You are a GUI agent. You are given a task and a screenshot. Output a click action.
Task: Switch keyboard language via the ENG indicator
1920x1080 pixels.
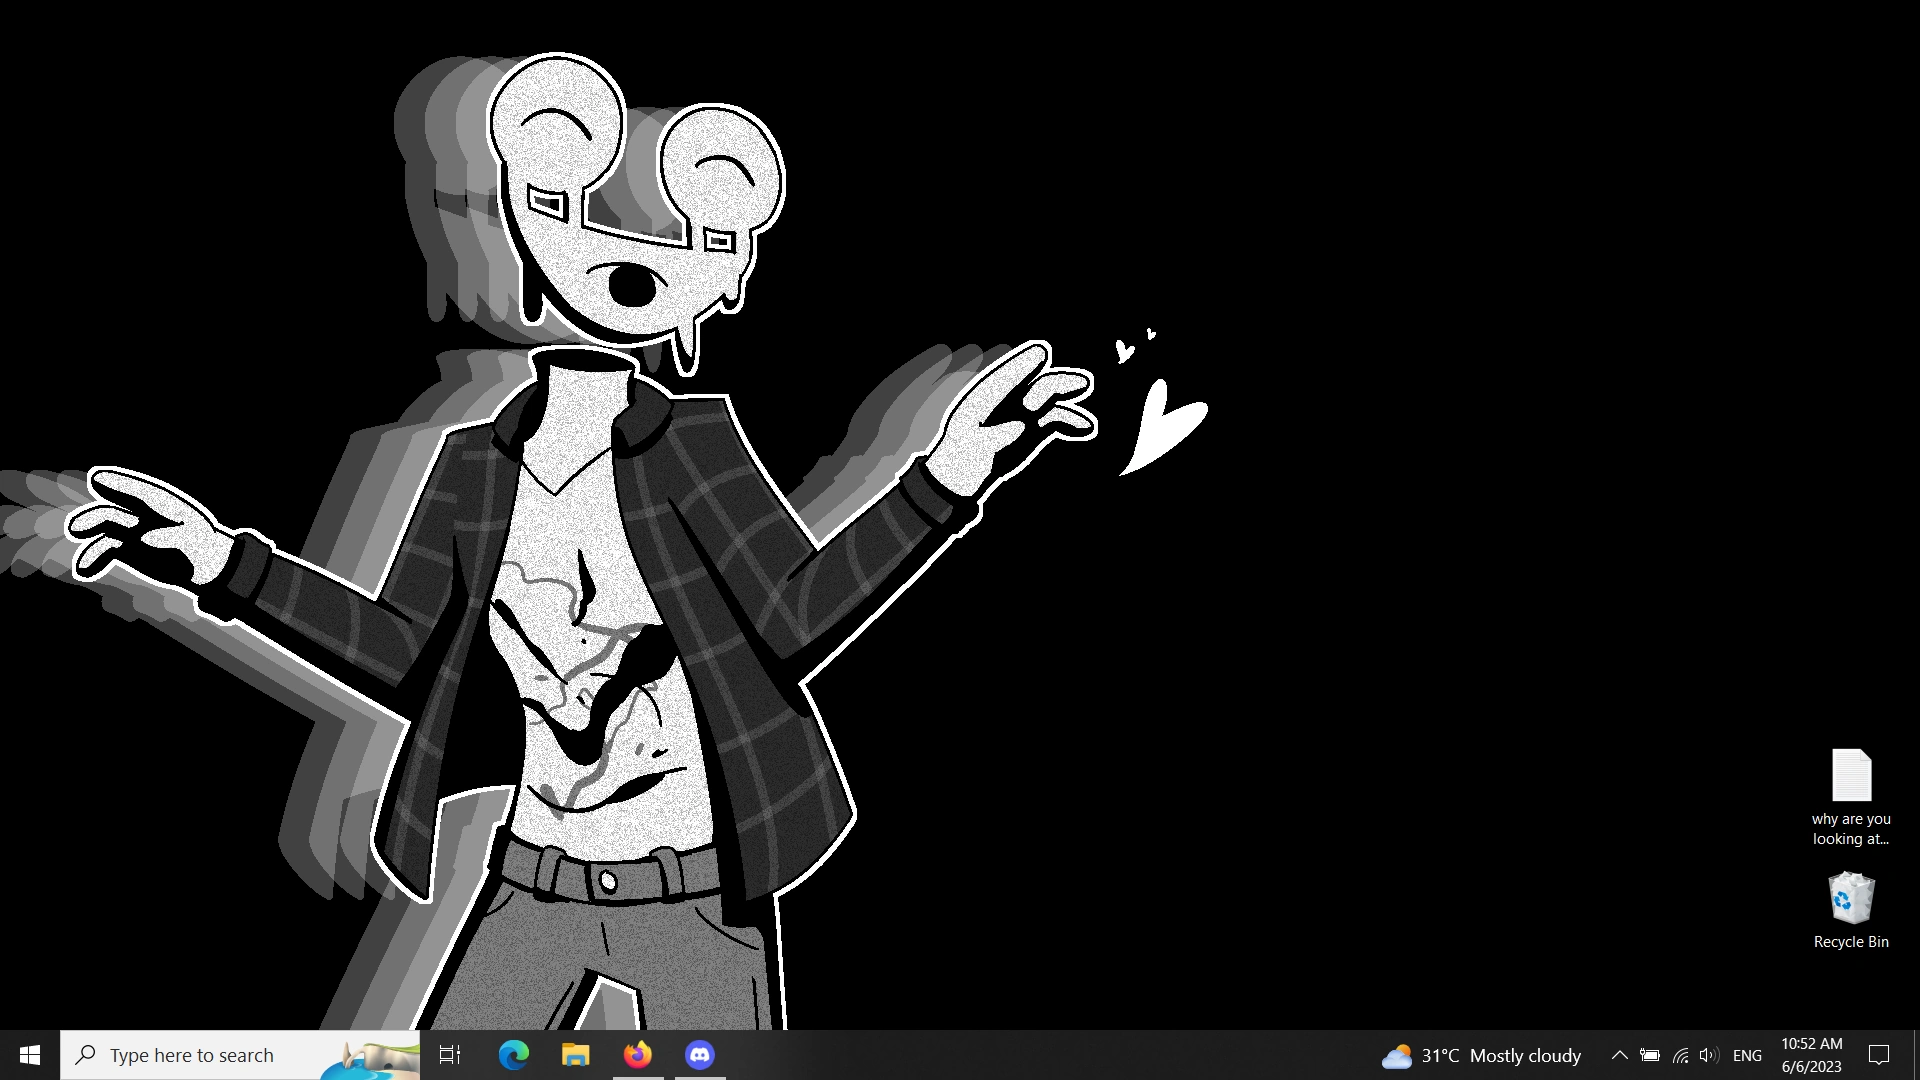[1747, 1054]
